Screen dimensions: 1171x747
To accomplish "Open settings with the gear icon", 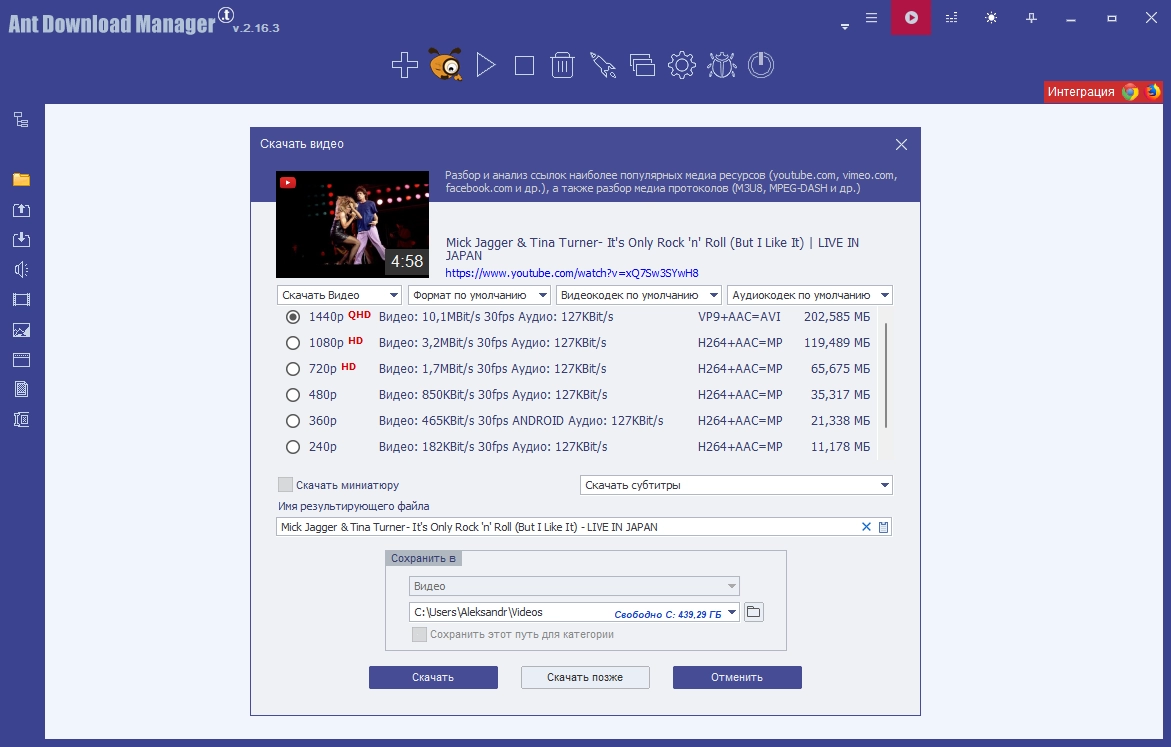I will (x=681, y=65).
